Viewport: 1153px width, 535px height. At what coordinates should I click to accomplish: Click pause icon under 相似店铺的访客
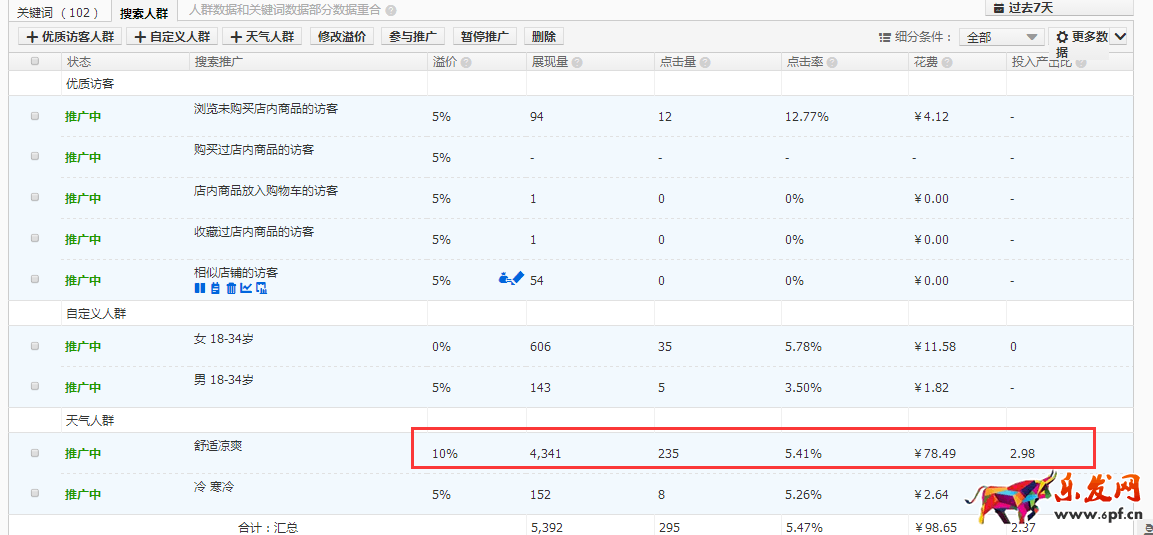(199, 289)
